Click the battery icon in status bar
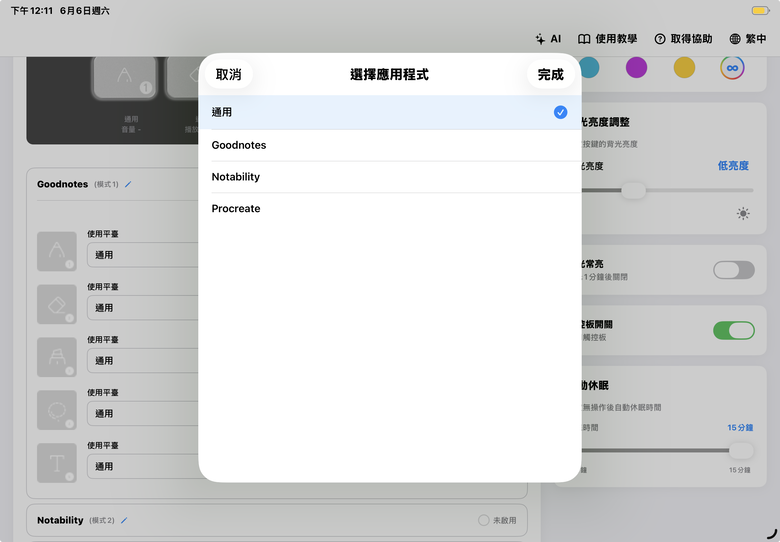The image size is (780, 542). coord(760,10)
